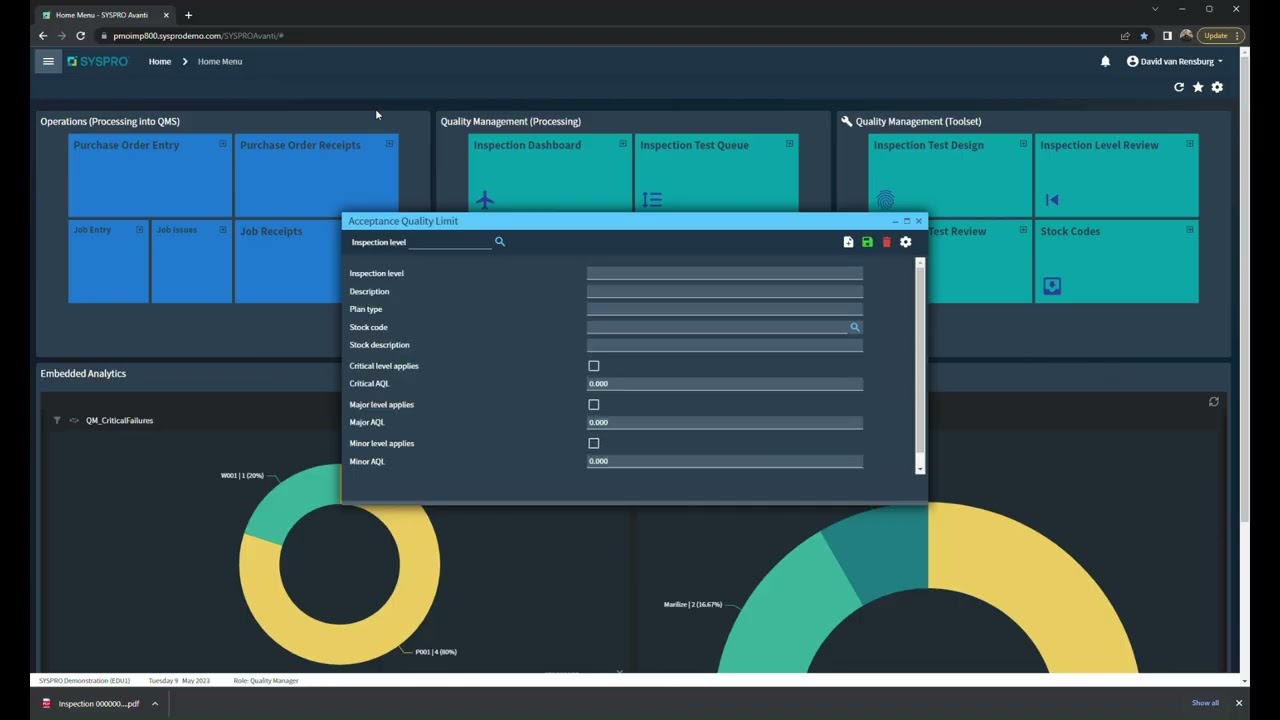Image resolution: width=1280 pixels, height=720 pixels.
Task: Click the Update button in Chrome
Action: click(1220, 36)
